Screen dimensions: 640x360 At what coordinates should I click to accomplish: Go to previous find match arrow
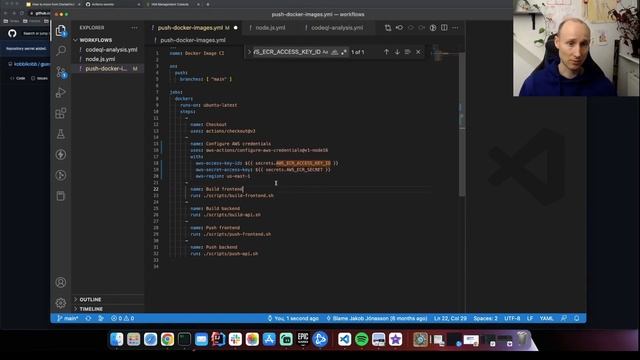tap(386, 52)
